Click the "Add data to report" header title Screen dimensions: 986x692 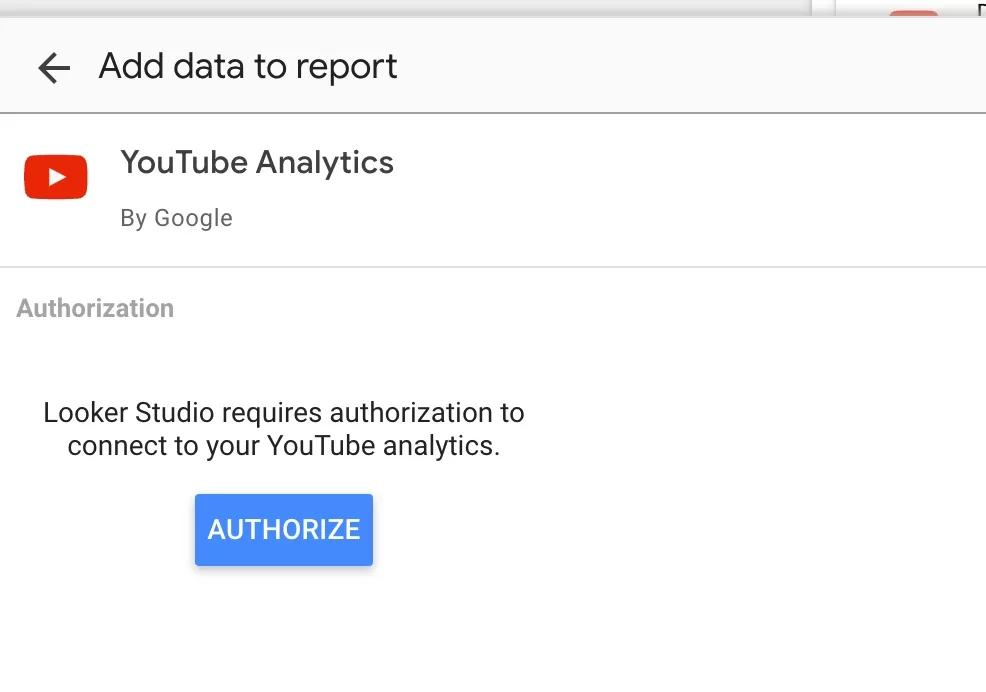tap(248, 67)
